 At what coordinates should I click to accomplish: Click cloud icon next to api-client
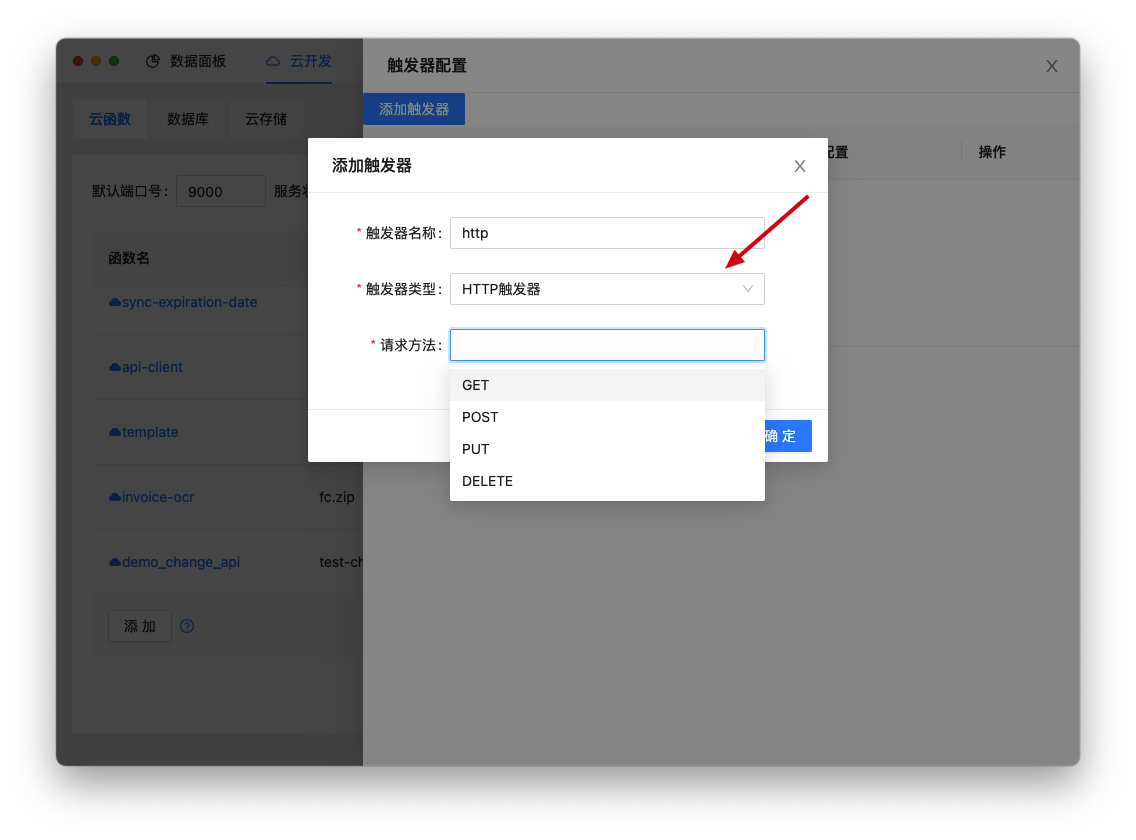(115, 367)
